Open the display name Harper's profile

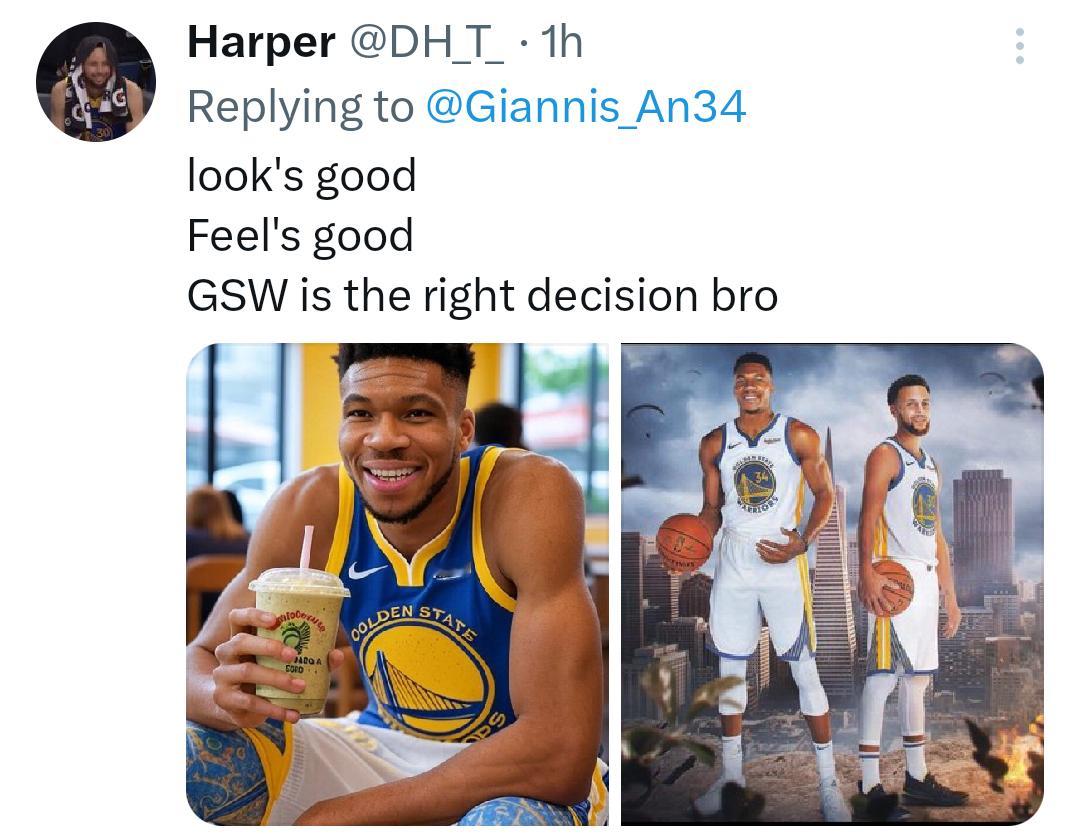pyautogui.click(x=261, y=42)
